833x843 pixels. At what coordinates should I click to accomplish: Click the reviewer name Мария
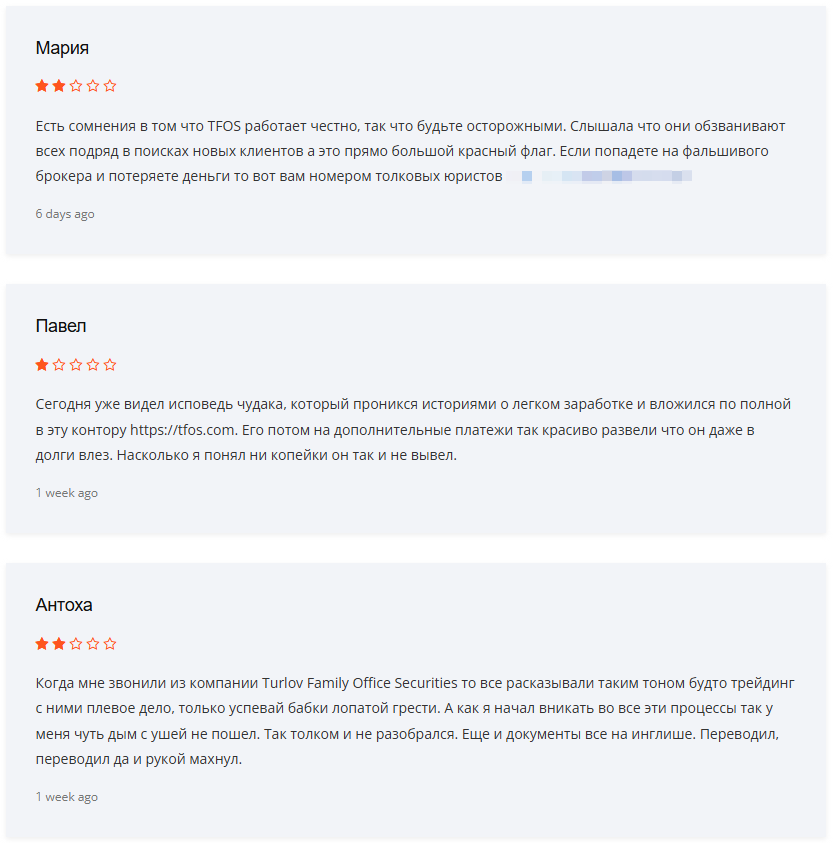pos(62,48)
